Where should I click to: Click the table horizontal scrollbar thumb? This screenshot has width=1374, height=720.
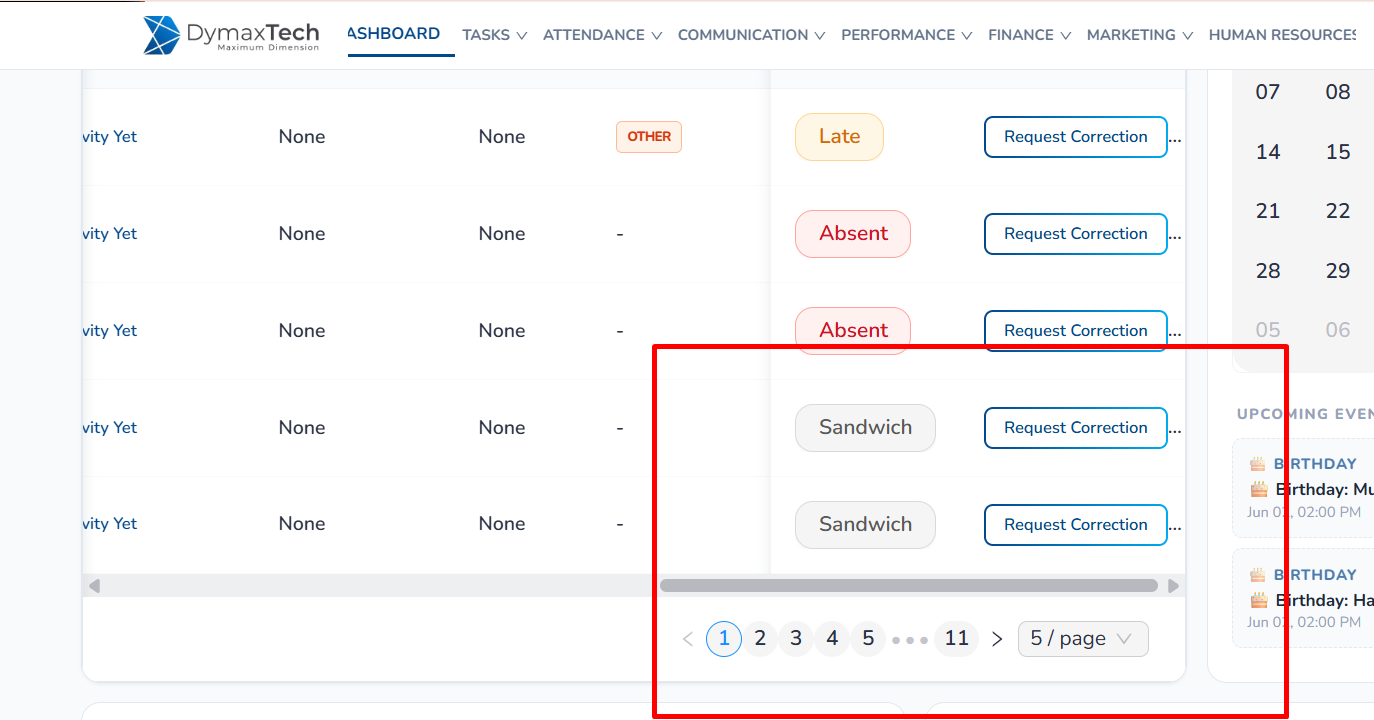pos(909,586)
